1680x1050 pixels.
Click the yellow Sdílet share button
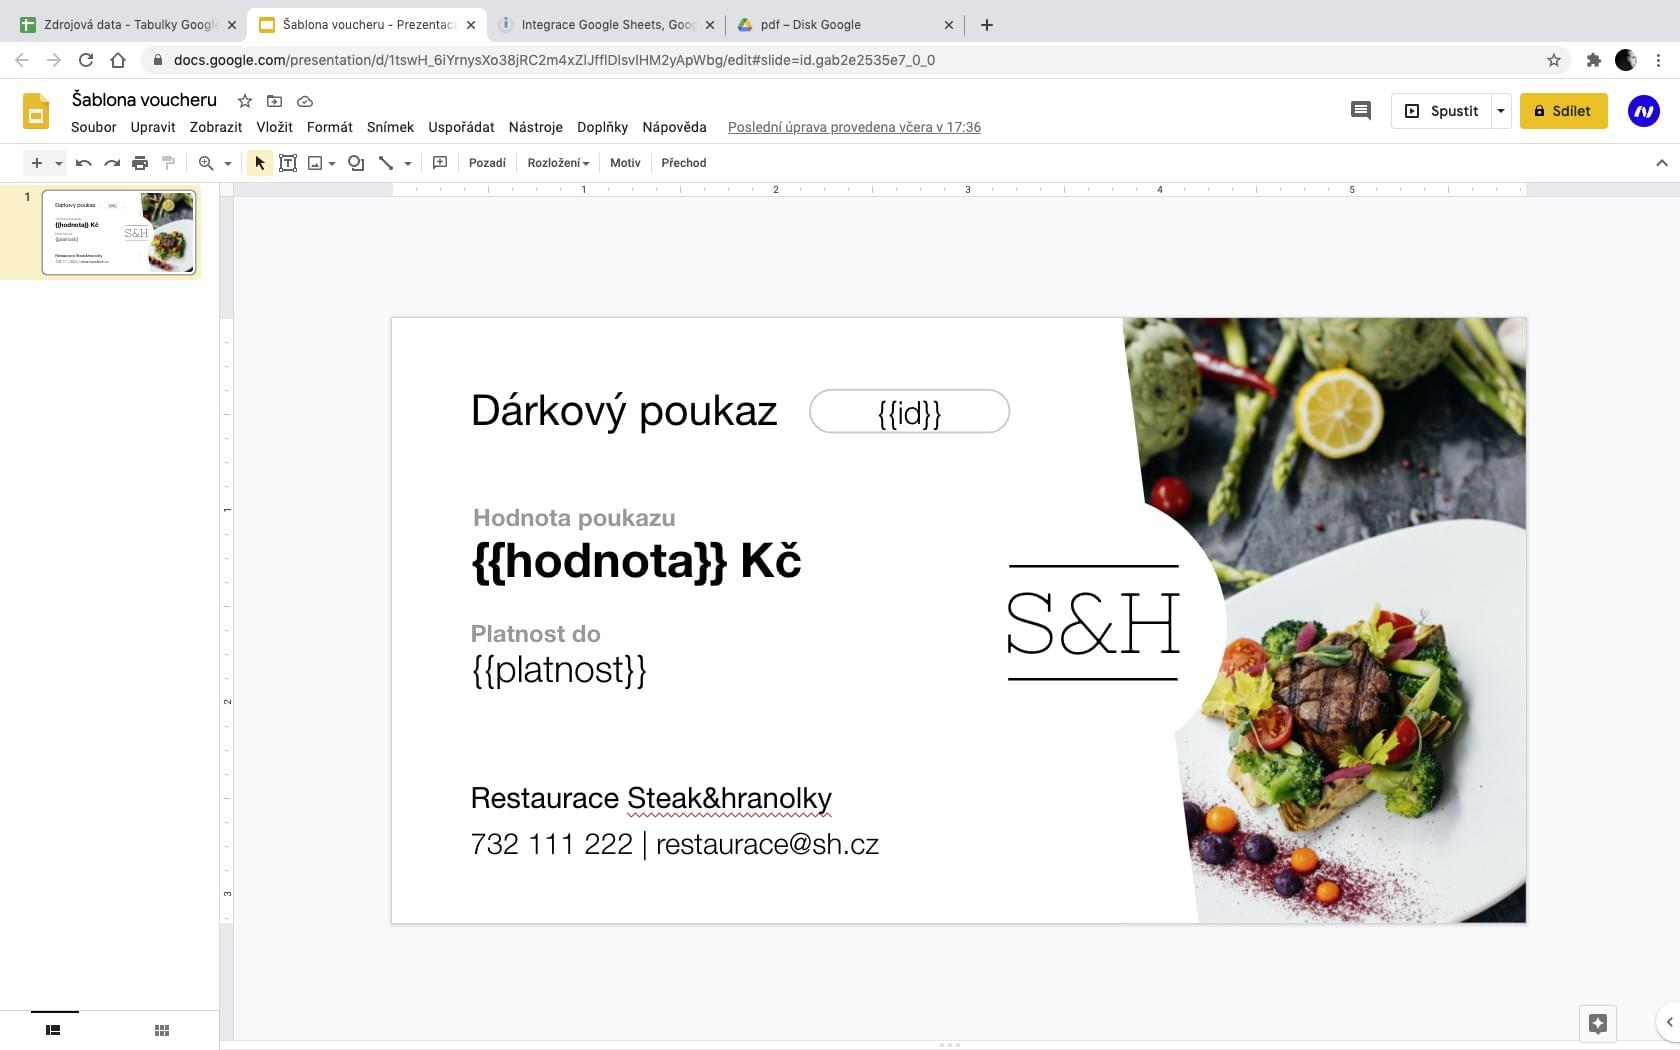[1563, 111]
